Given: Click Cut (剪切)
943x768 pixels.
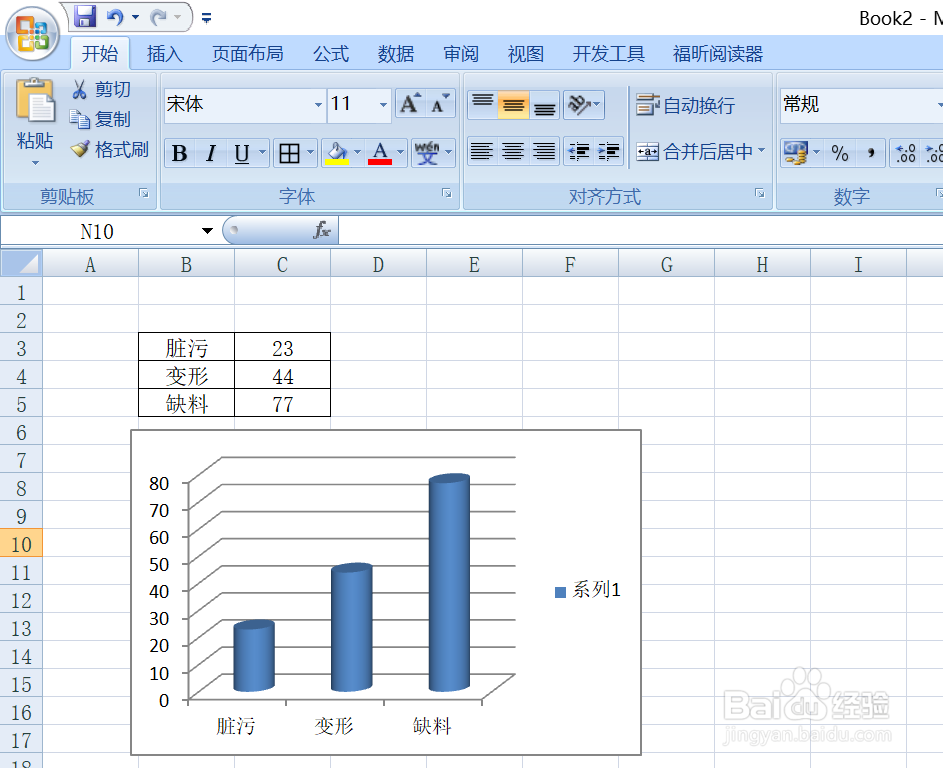Looking at the screenshot, I should click(x=100, y=89).
